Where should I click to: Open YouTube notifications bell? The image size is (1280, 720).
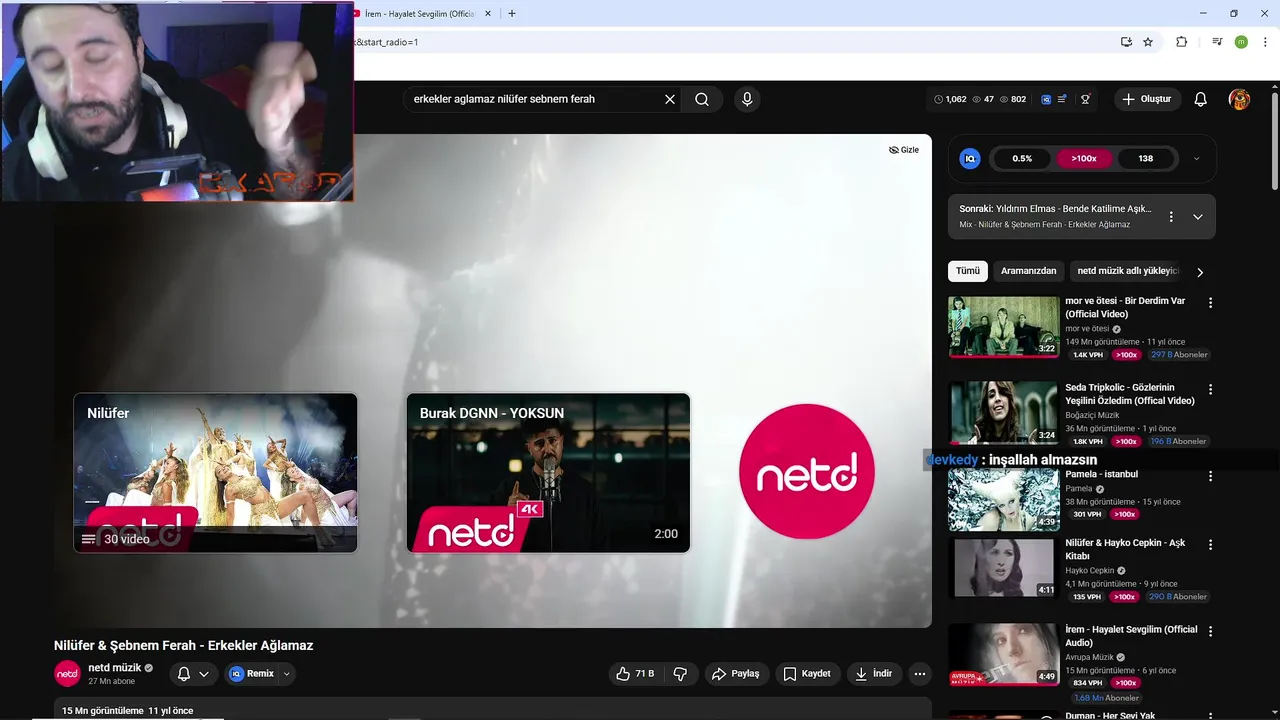pyautogui.click(x=1201, y=99)
